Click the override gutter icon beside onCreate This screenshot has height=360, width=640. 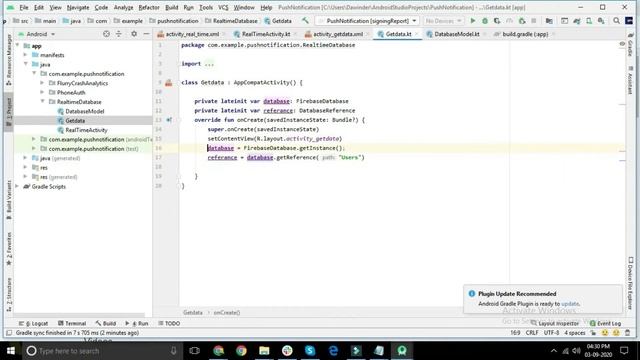tap(169, 120)
